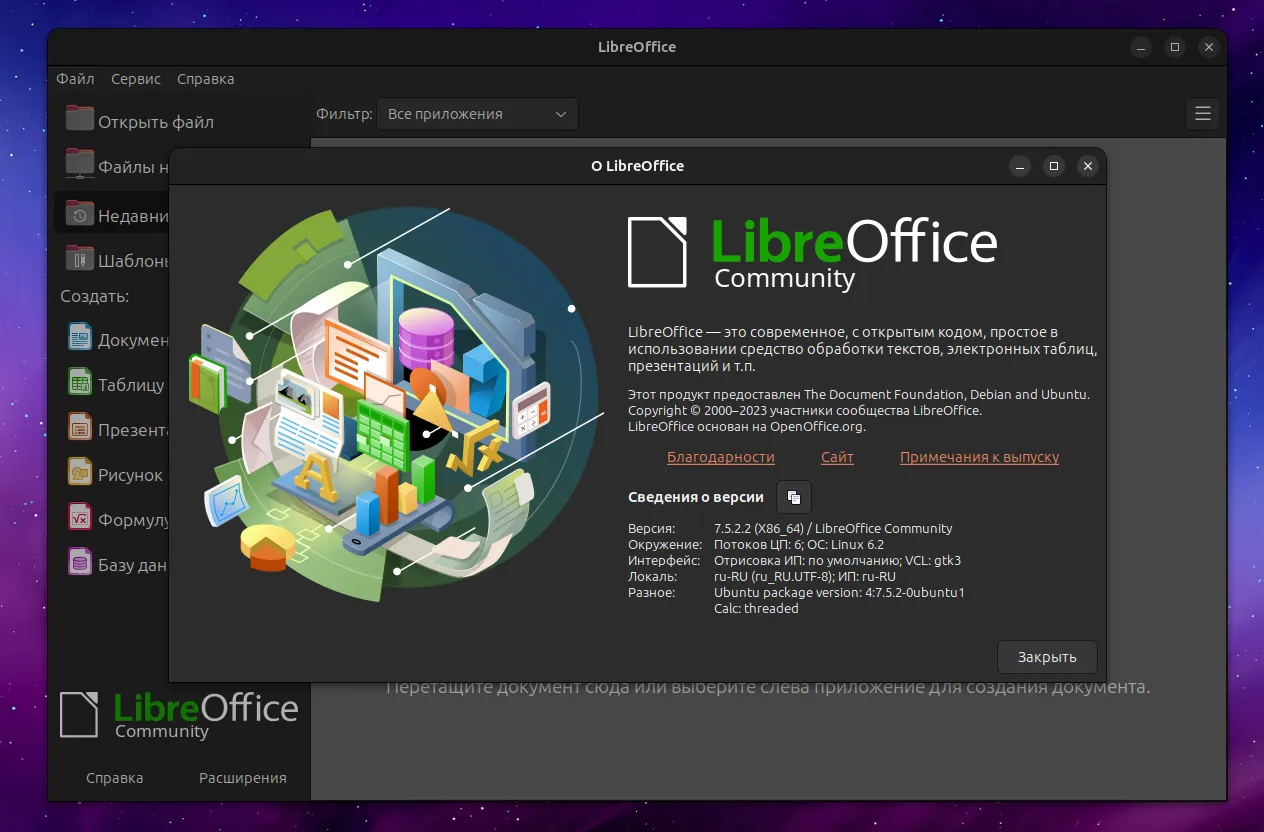Open the Примечания к выпуску link

coord(979,457)
